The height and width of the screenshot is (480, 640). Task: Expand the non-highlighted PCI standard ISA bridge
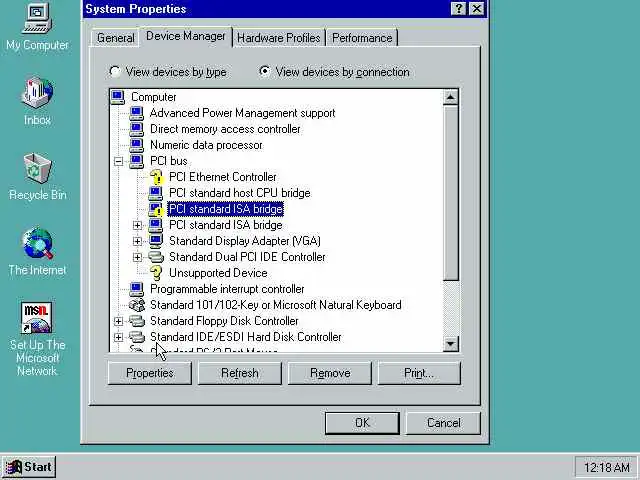click(x=138, y=225)
